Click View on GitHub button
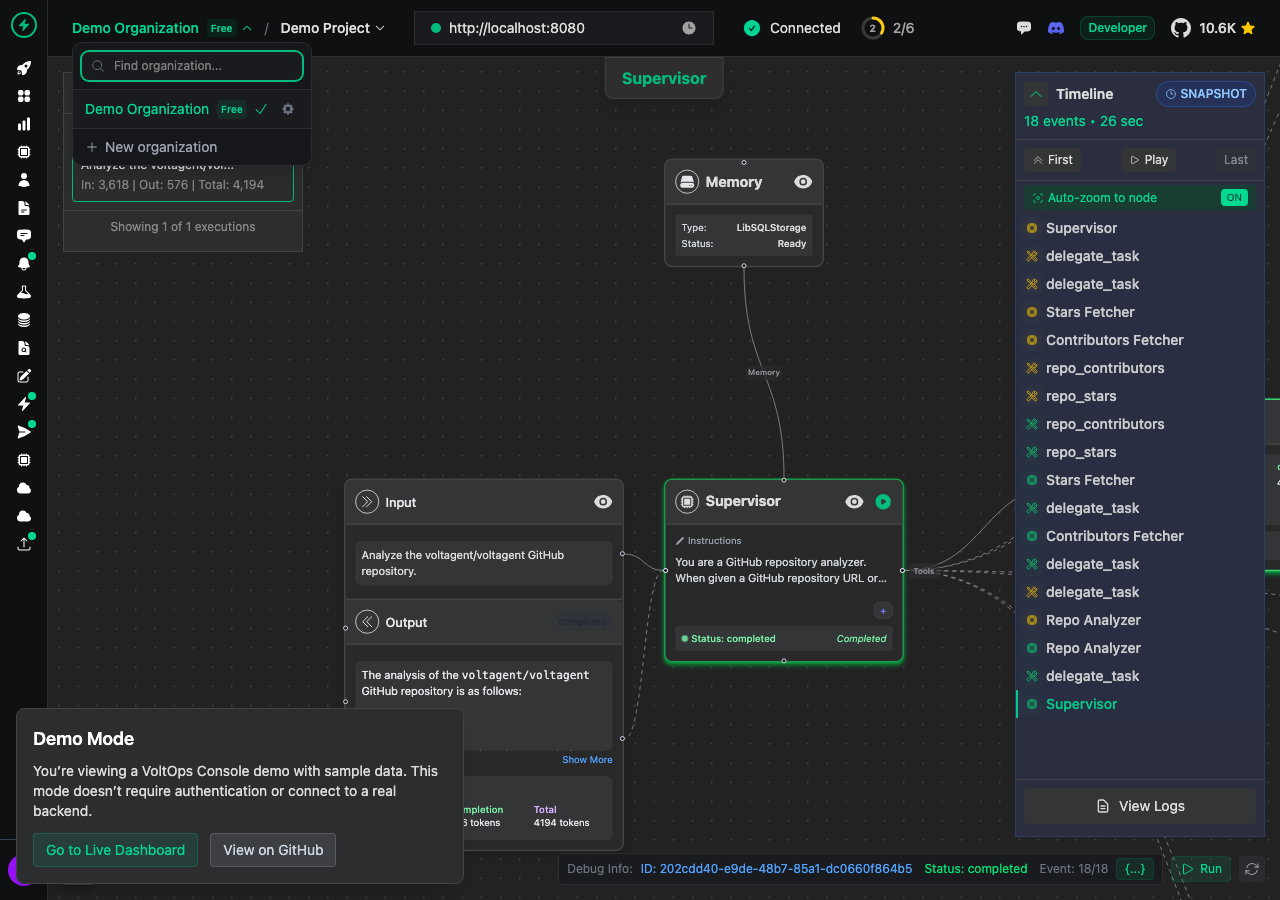1280x900 pixels. 273,850
